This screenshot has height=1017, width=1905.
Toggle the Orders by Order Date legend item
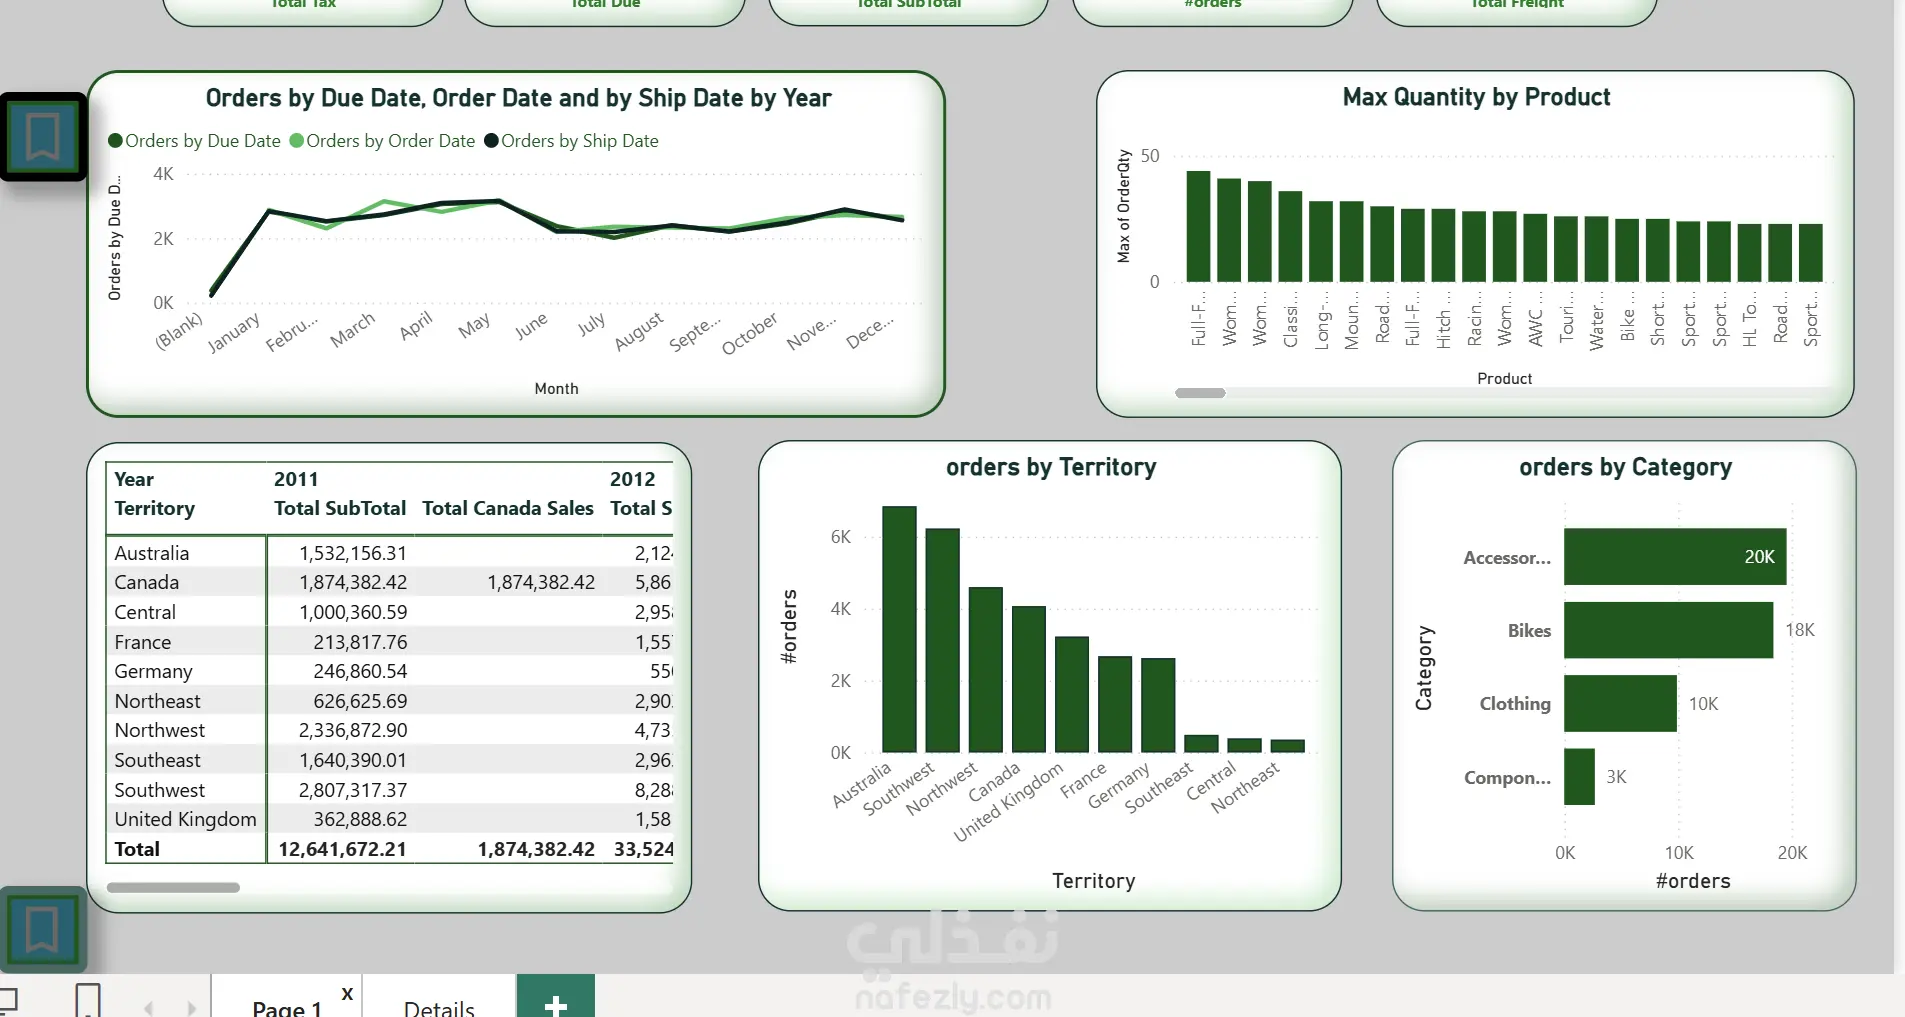click(383, 141)
